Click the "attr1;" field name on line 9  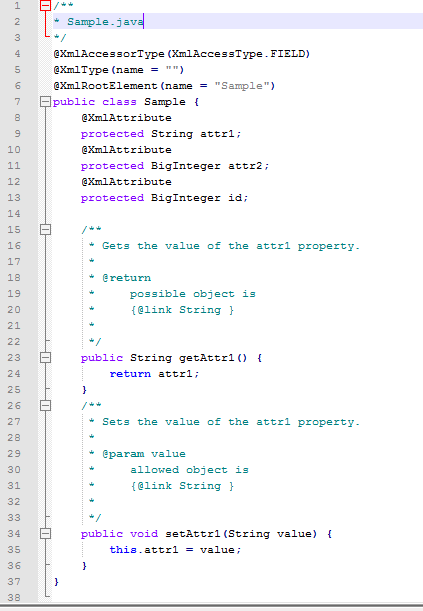221,134
